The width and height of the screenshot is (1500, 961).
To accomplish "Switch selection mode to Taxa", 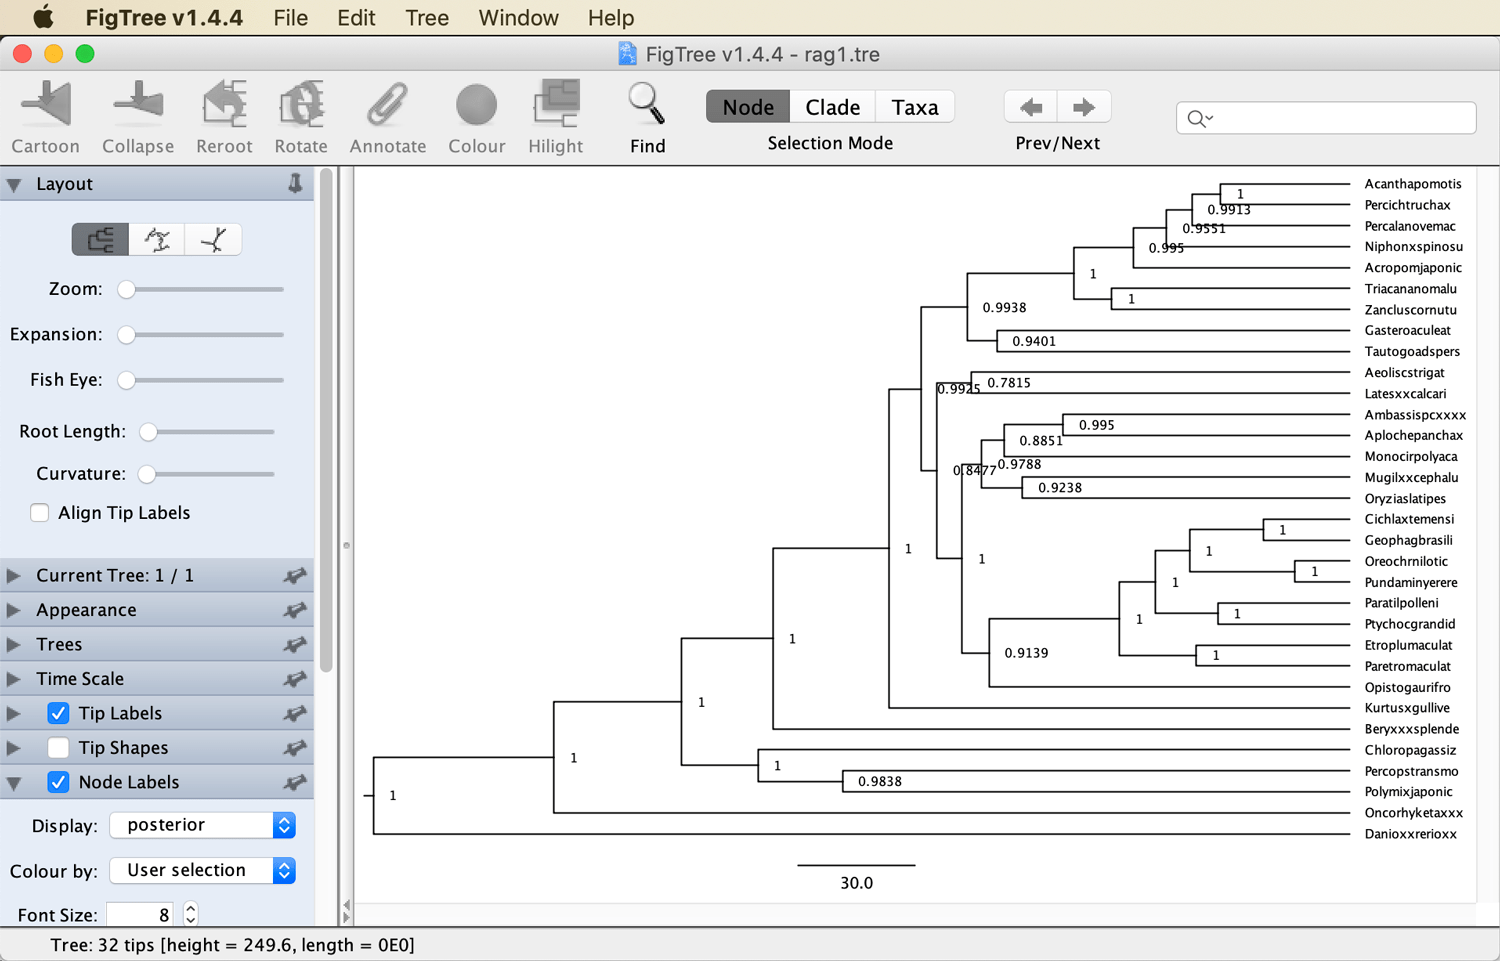I will point(915,107).
